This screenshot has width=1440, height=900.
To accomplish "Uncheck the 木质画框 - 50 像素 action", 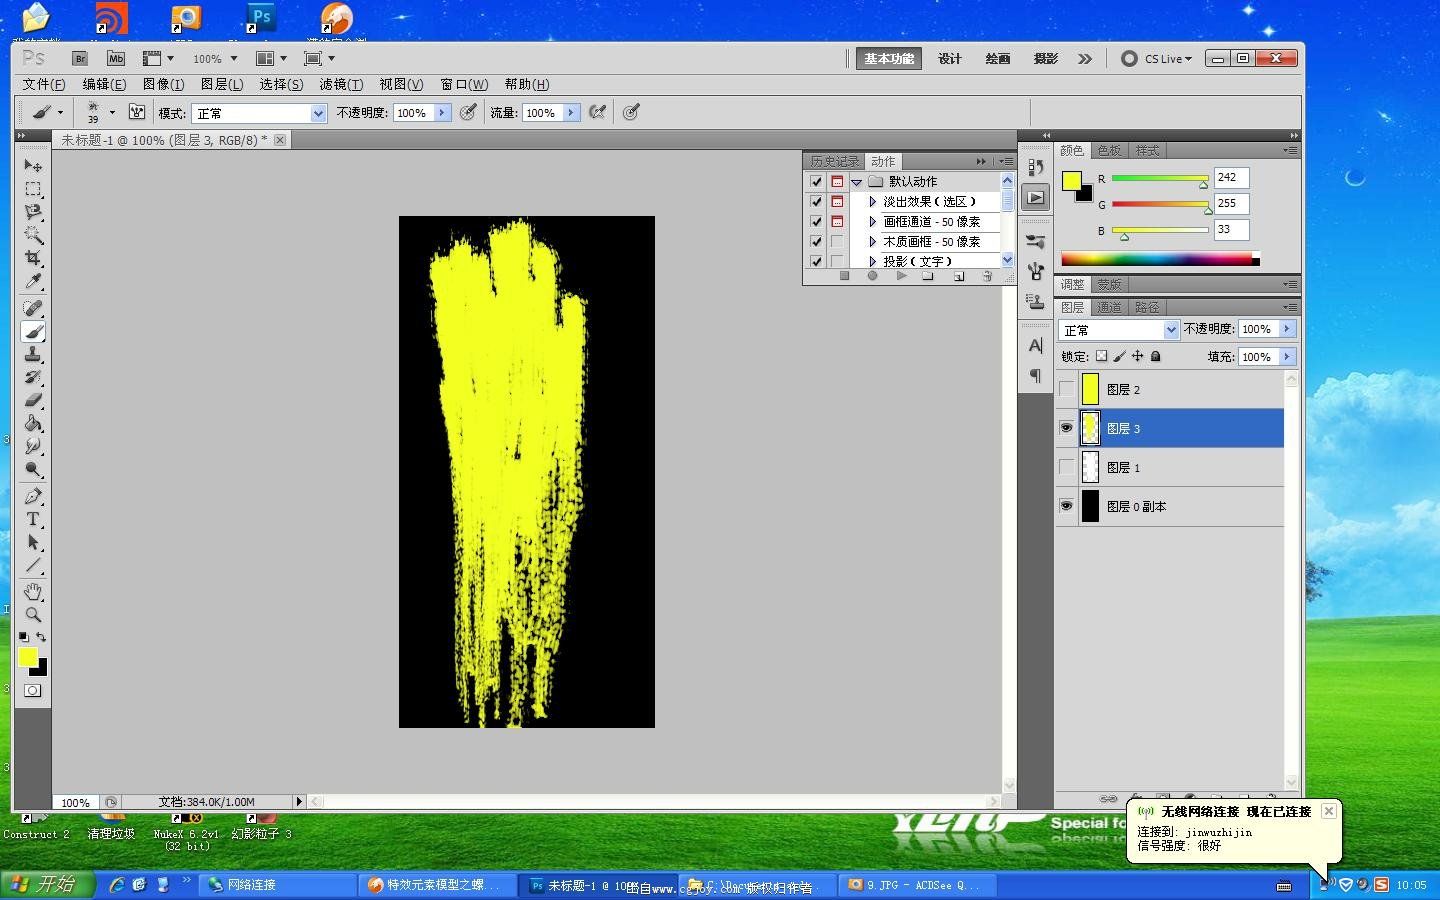I will click(816, 241).
